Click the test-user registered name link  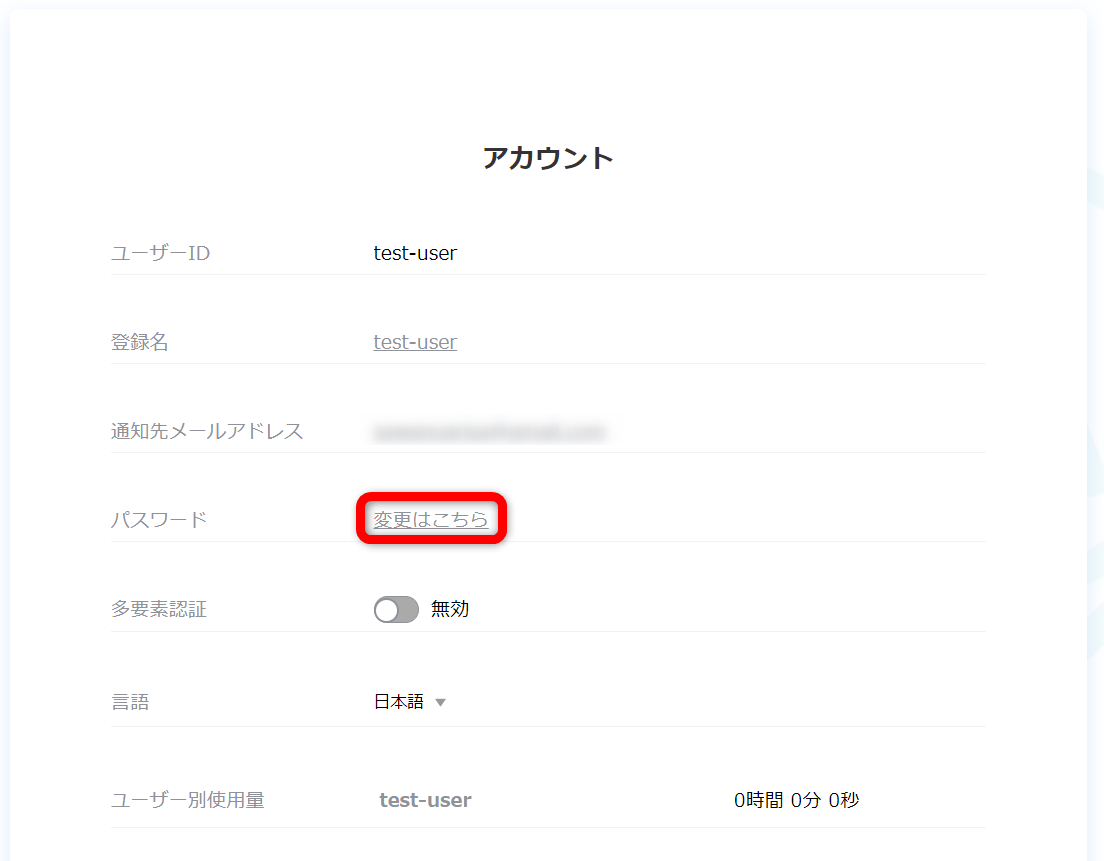[415, 341]
